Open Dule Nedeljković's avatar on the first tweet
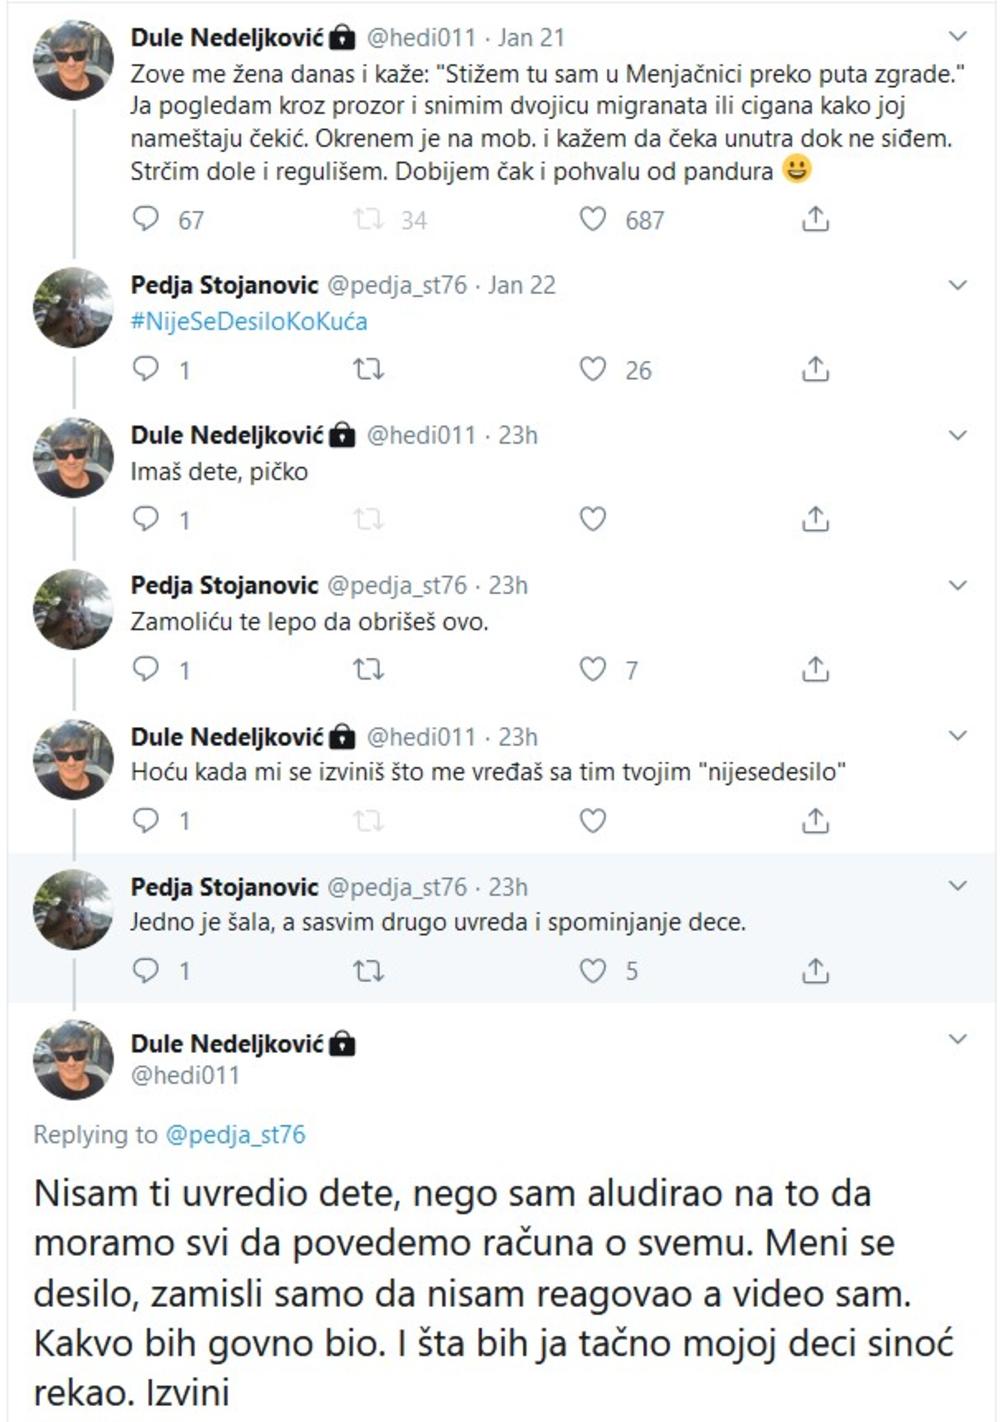1000x1422 pixels. 73,59
